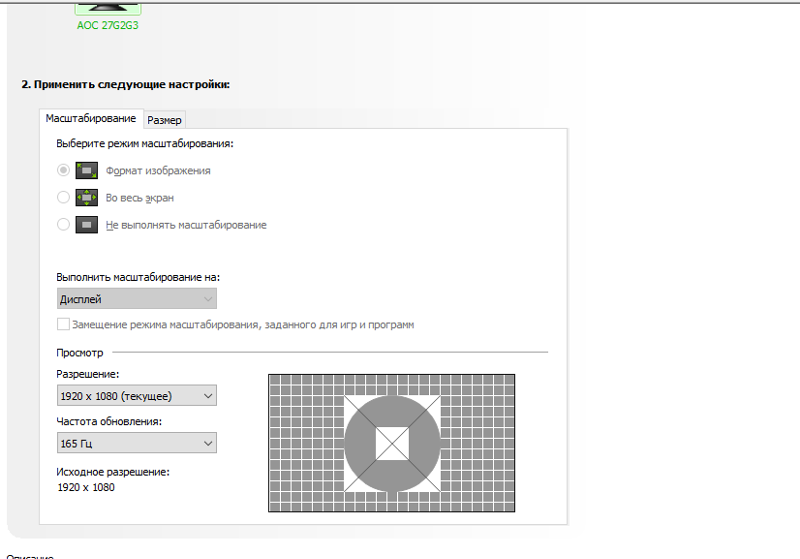Click the aspect ratio scaling mode icon
This screenshot has width=800, height=559.
87,171
